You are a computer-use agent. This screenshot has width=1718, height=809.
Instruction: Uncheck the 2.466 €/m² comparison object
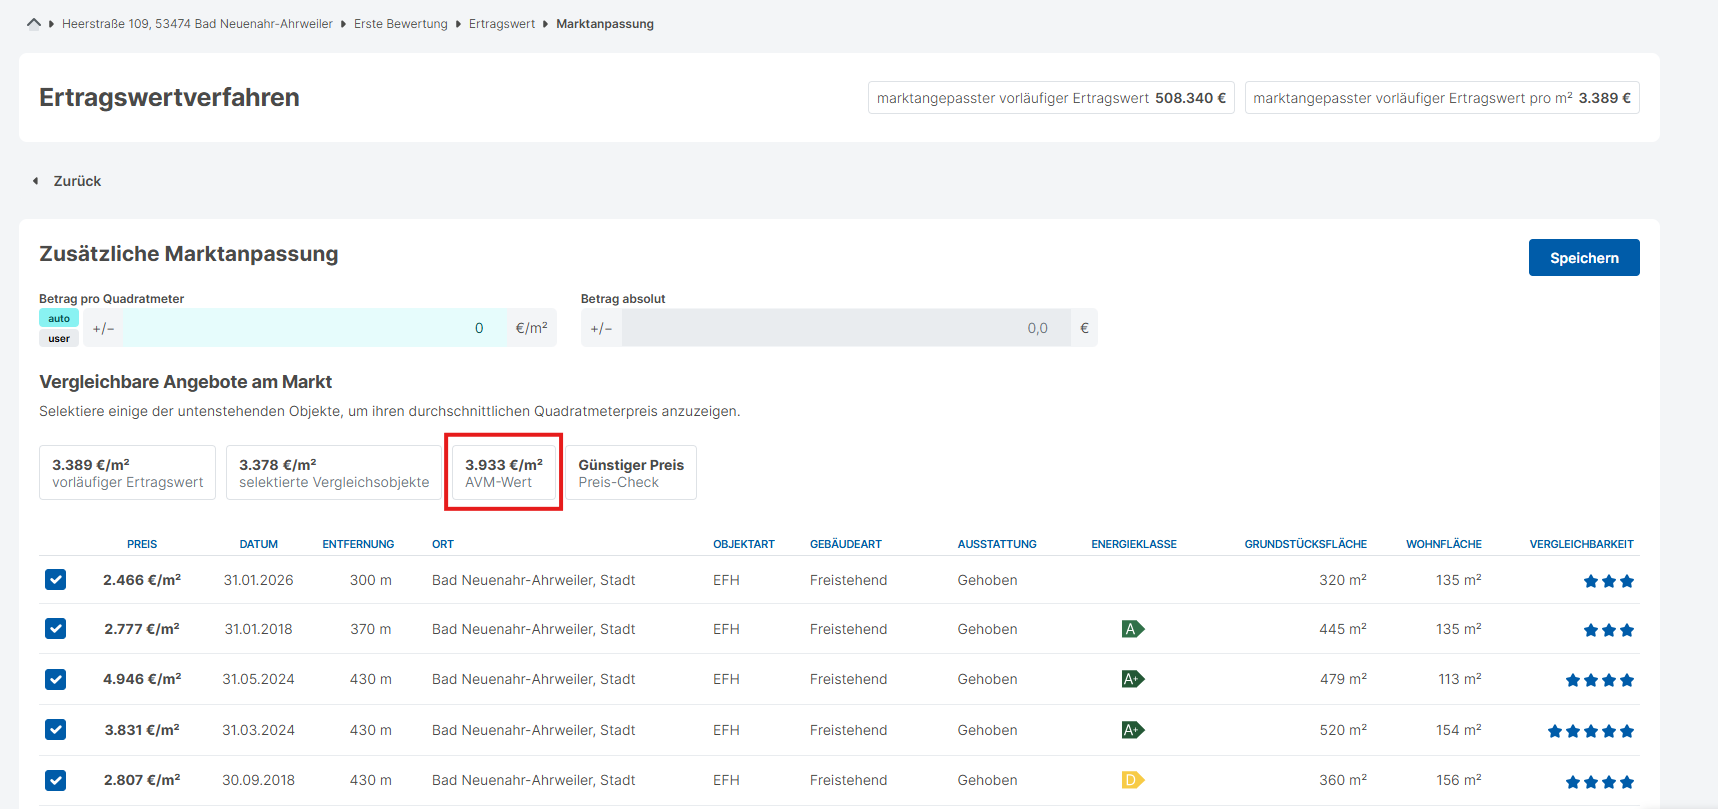click(56, 580)
